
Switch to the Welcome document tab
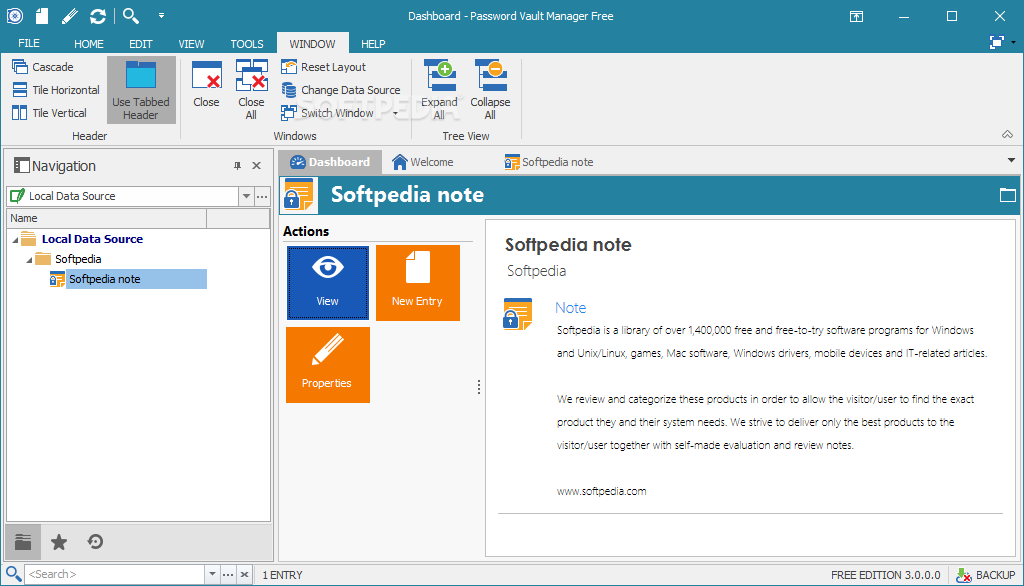[x=423, y=162]
